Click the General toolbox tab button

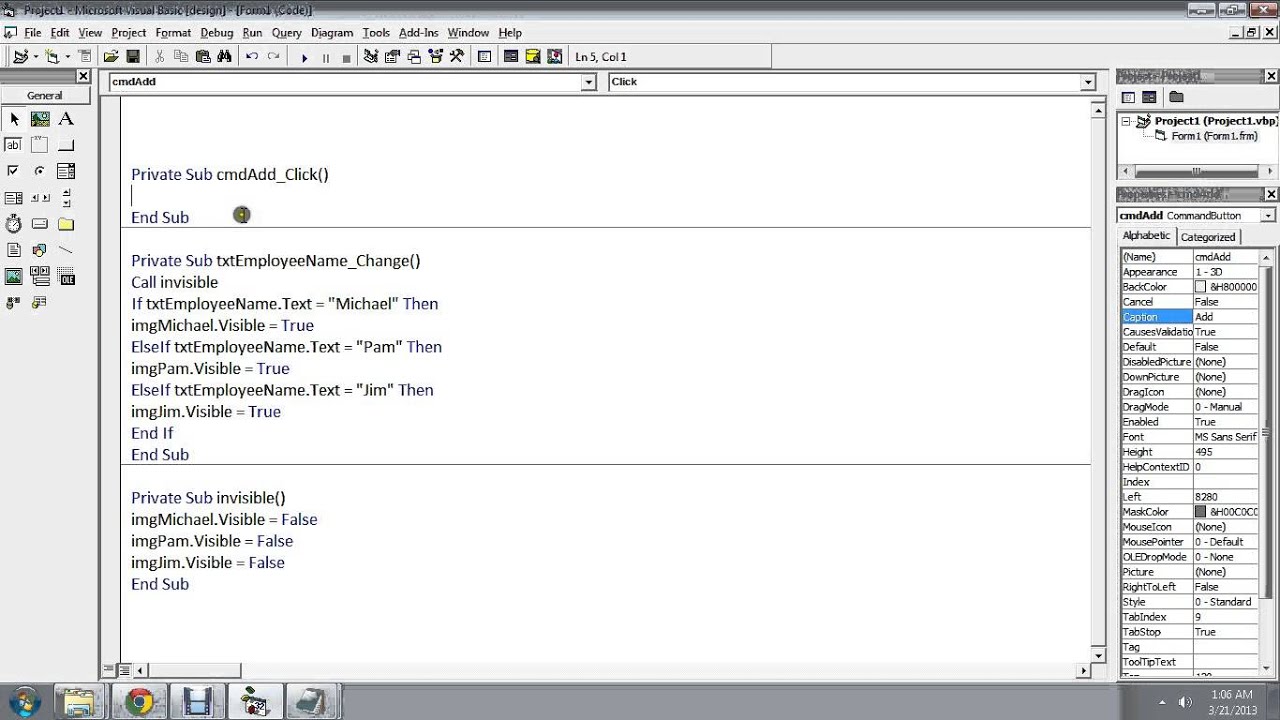pos(45,96)
